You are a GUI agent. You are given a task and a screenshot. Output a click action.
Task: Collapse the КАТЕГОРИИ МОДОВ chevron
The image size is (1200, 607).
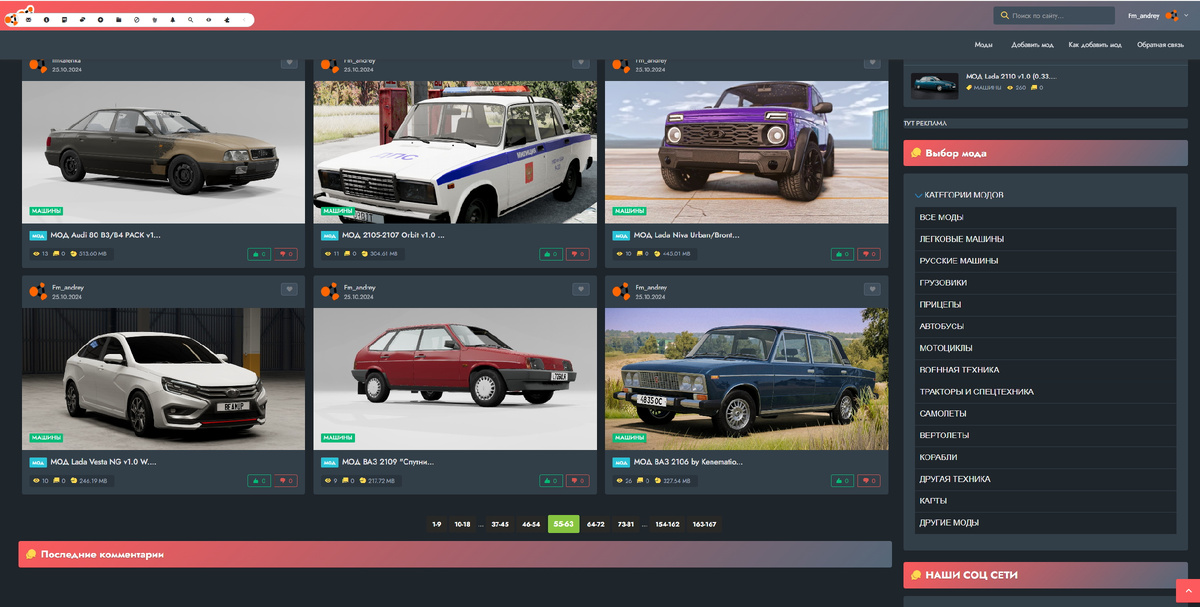(918, 195)
